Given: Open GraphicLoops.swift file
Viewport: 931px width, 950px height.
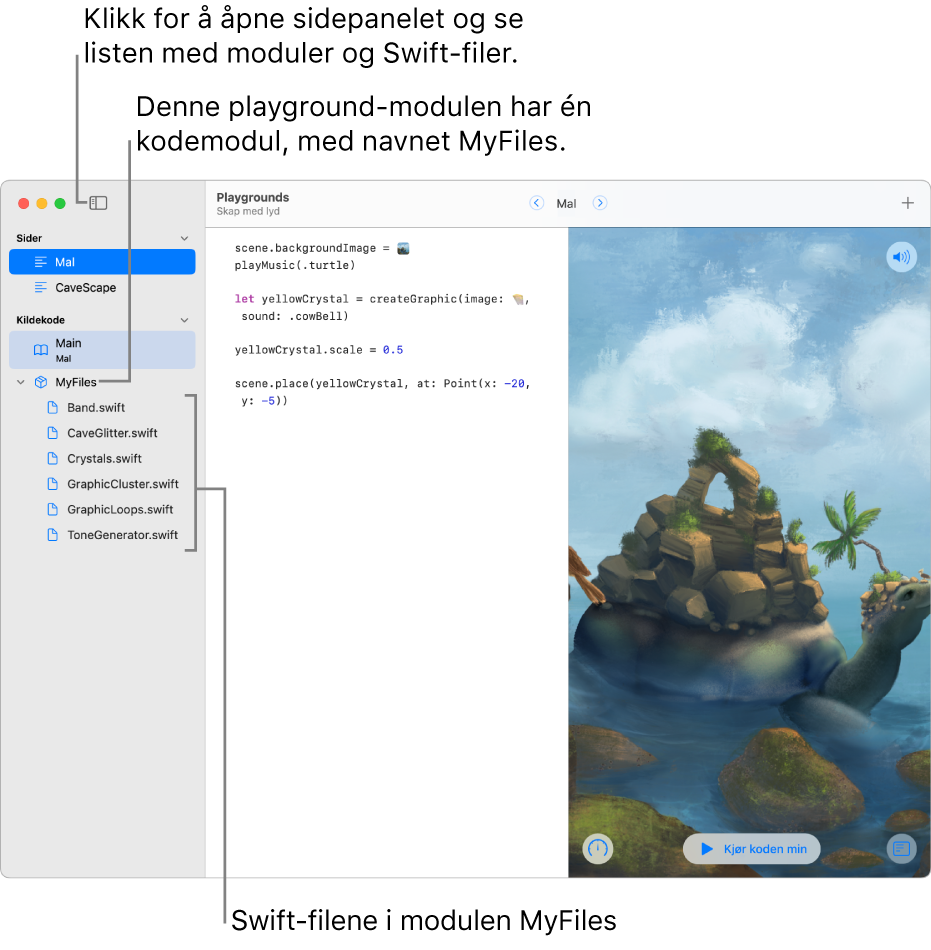Looking at the screenshot, I should 120,510.
